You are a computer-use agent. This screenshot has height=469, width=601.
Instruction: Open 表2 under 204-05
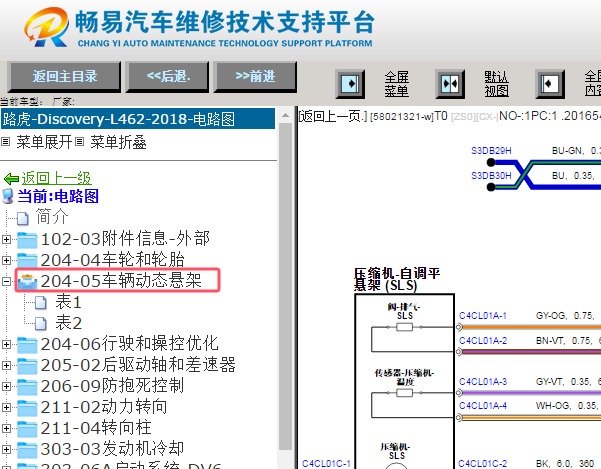pos(68,323)
